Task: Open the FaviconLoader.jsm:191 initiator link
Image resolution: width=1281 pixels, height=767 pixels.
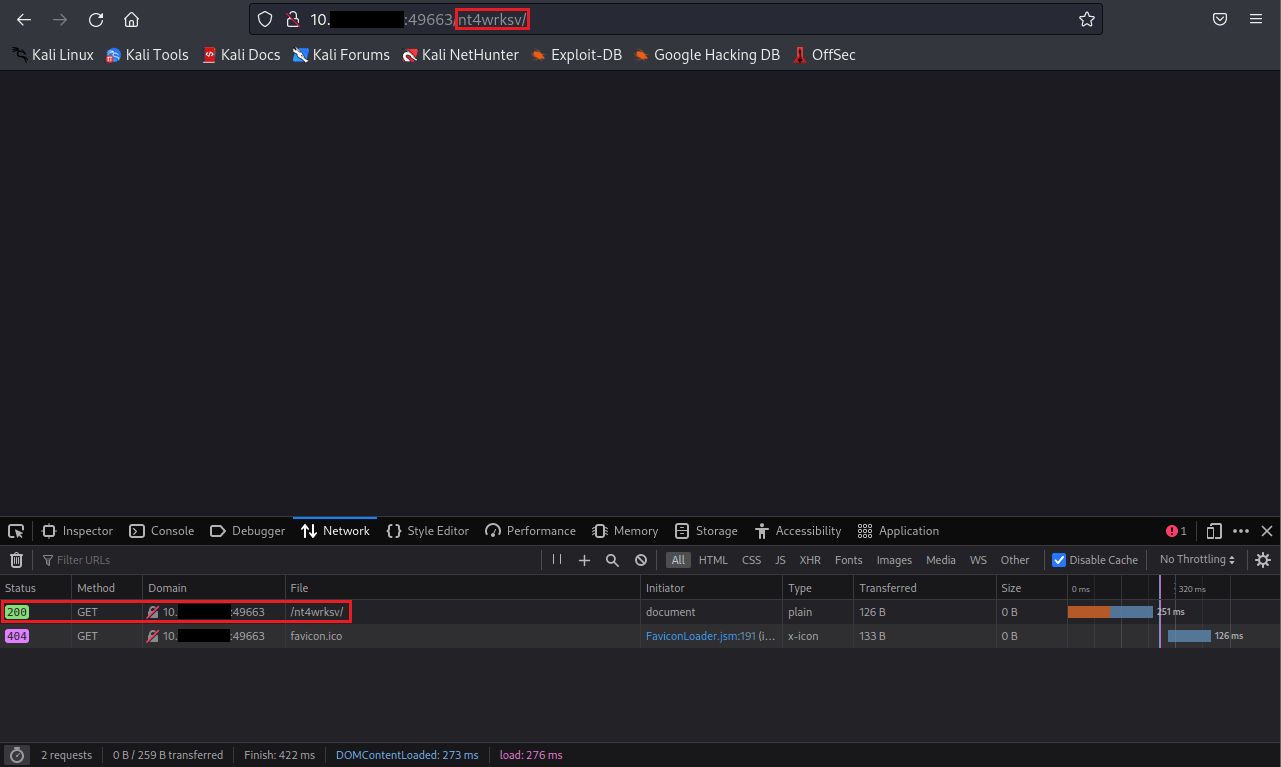Action: coord(700,636)
